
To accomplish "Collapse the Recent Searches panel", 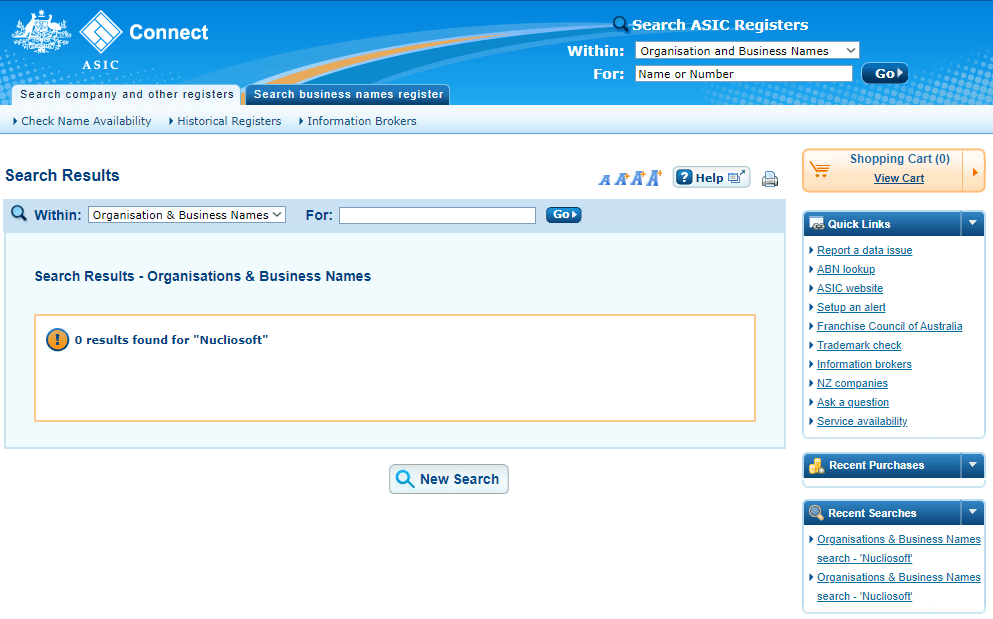I will (973, 513).
